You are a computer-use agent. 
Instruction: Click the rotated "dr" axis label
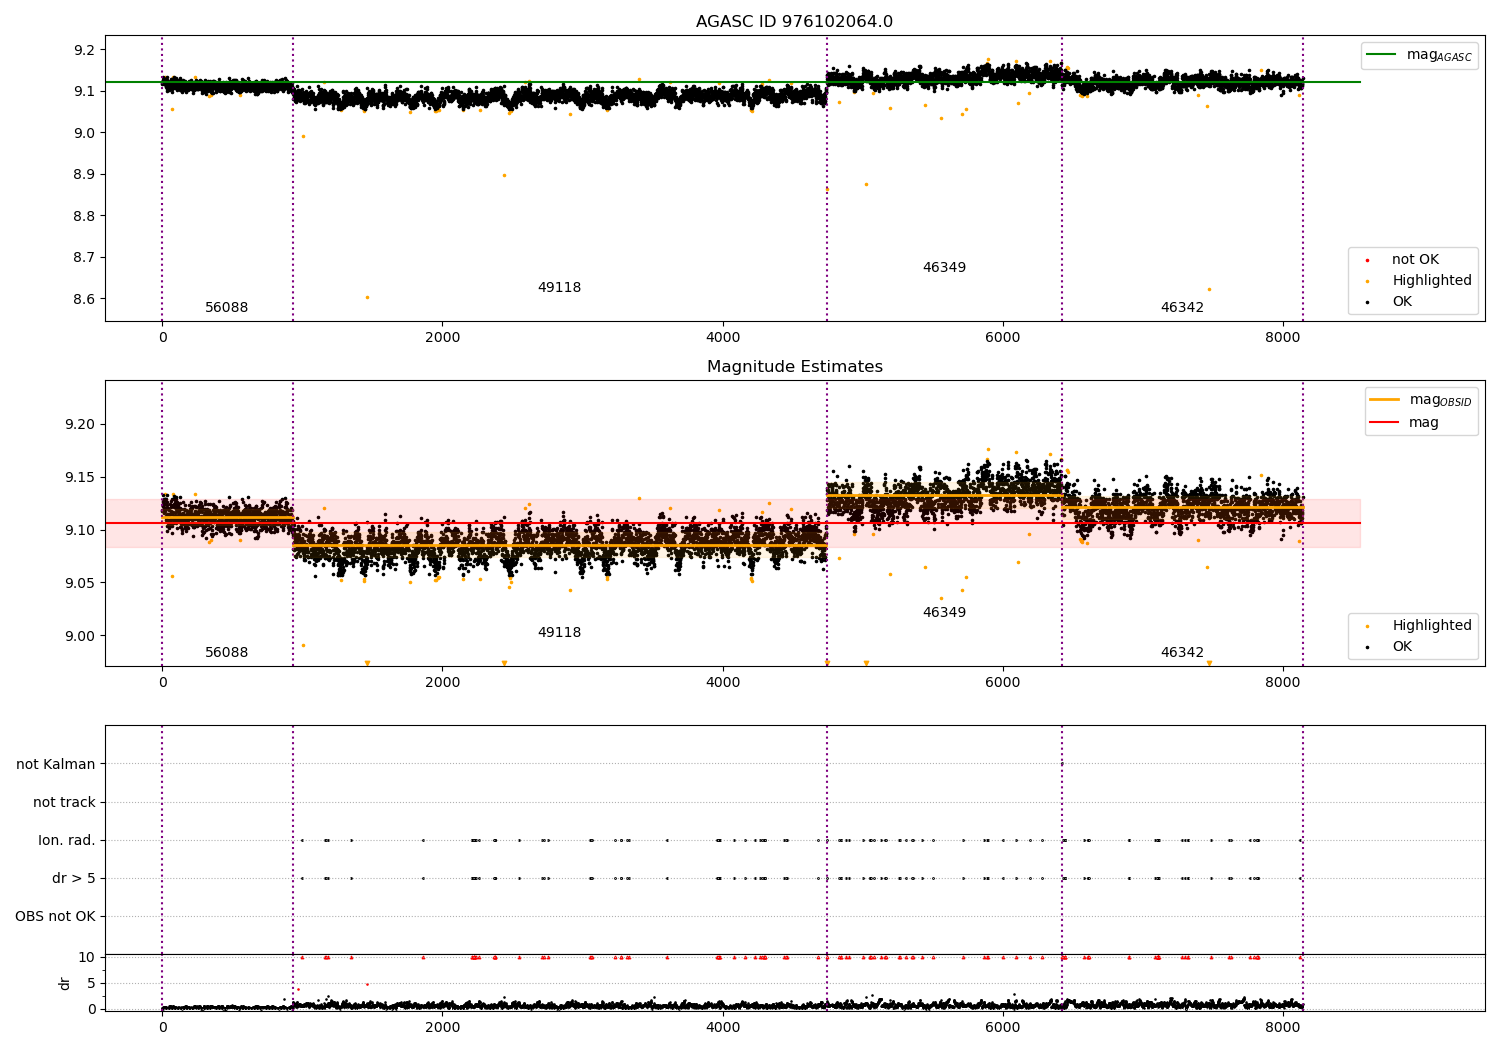(65, 983)
